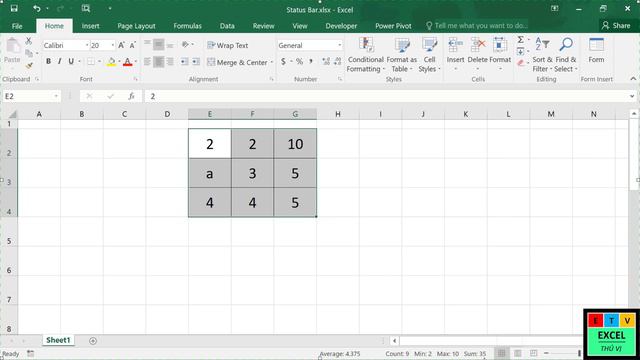This screenshot has height=360, width=640.
Task: Click the Format Painter brush icon
Action: pos(29,65)
